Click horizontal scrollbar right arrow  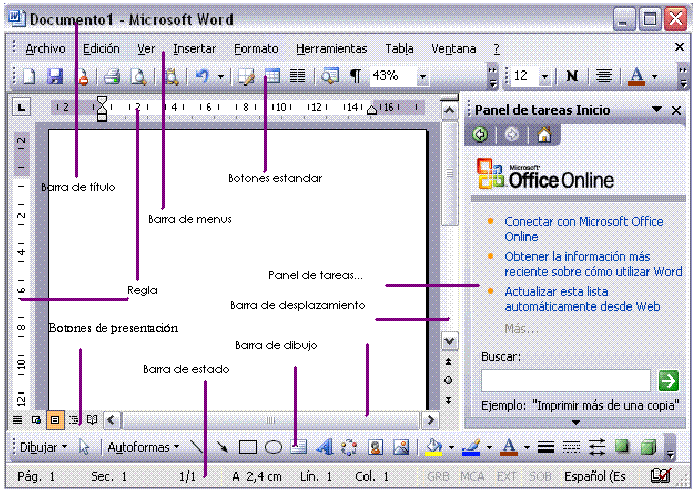click(430, 420)
